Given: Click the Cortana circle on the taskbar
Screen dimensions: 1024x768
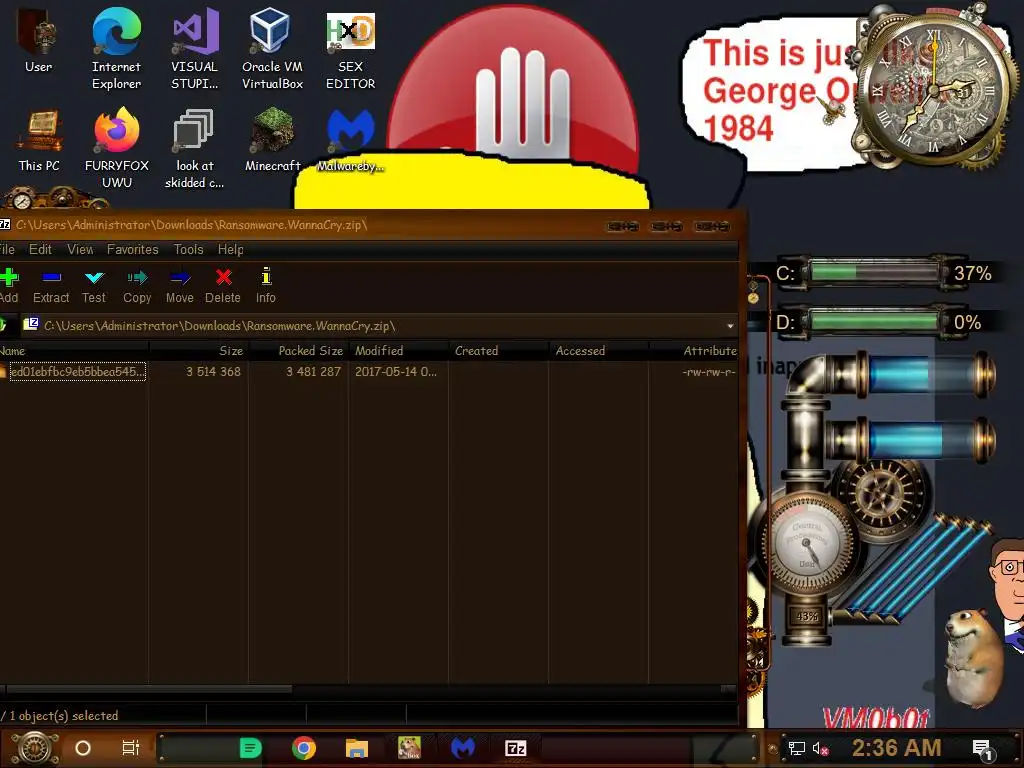Looking at the screenshot, I should tap(83, 748).
